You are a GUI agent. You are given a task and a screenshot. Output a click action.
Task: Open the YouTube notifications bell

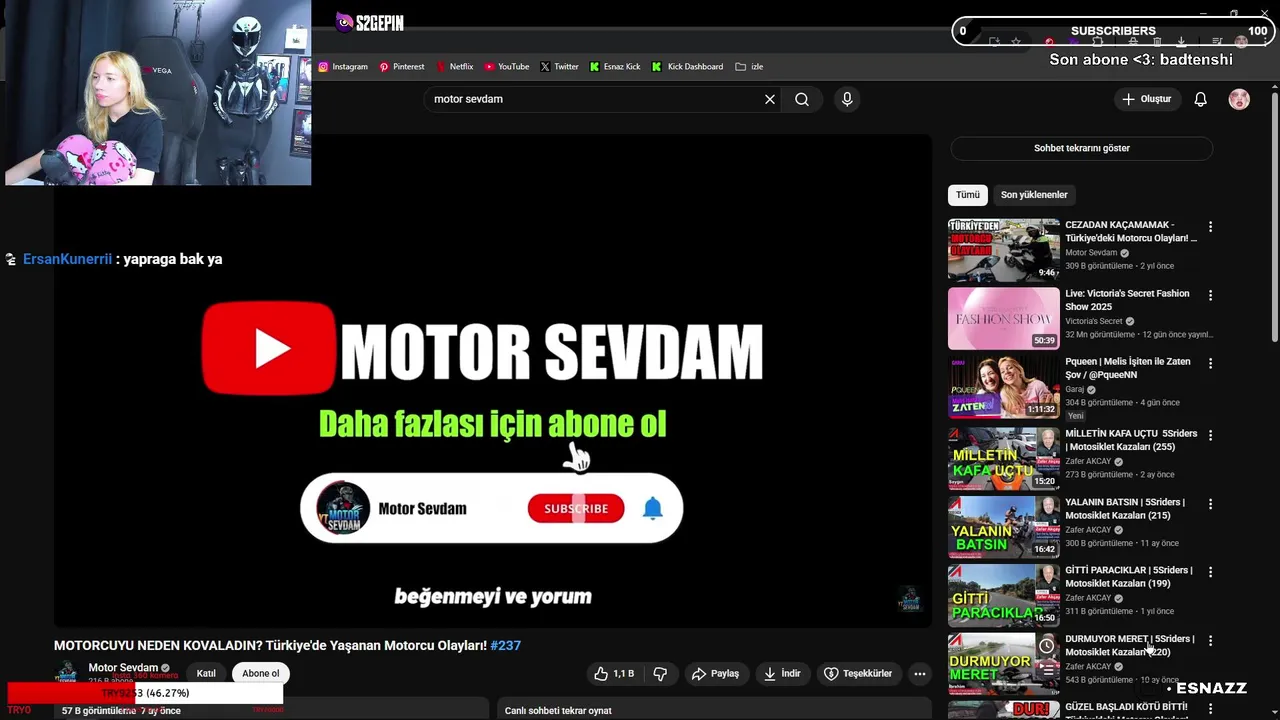click(x=1200, y=99)
